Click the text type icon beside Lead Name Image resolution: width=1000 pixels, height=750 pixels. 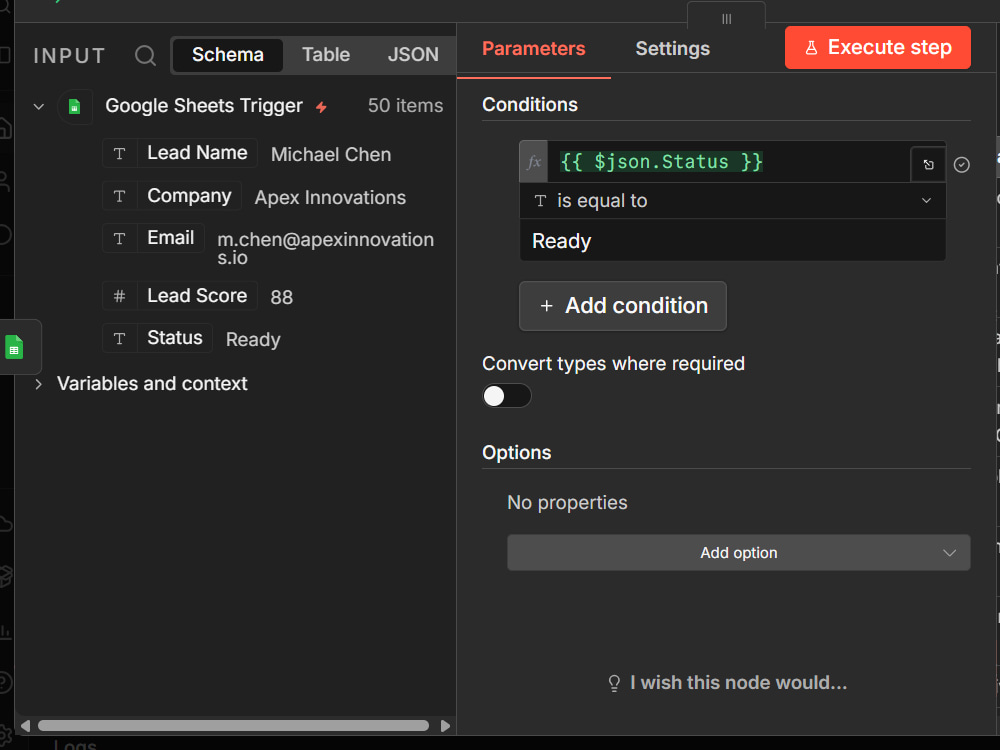coord(119,153)
